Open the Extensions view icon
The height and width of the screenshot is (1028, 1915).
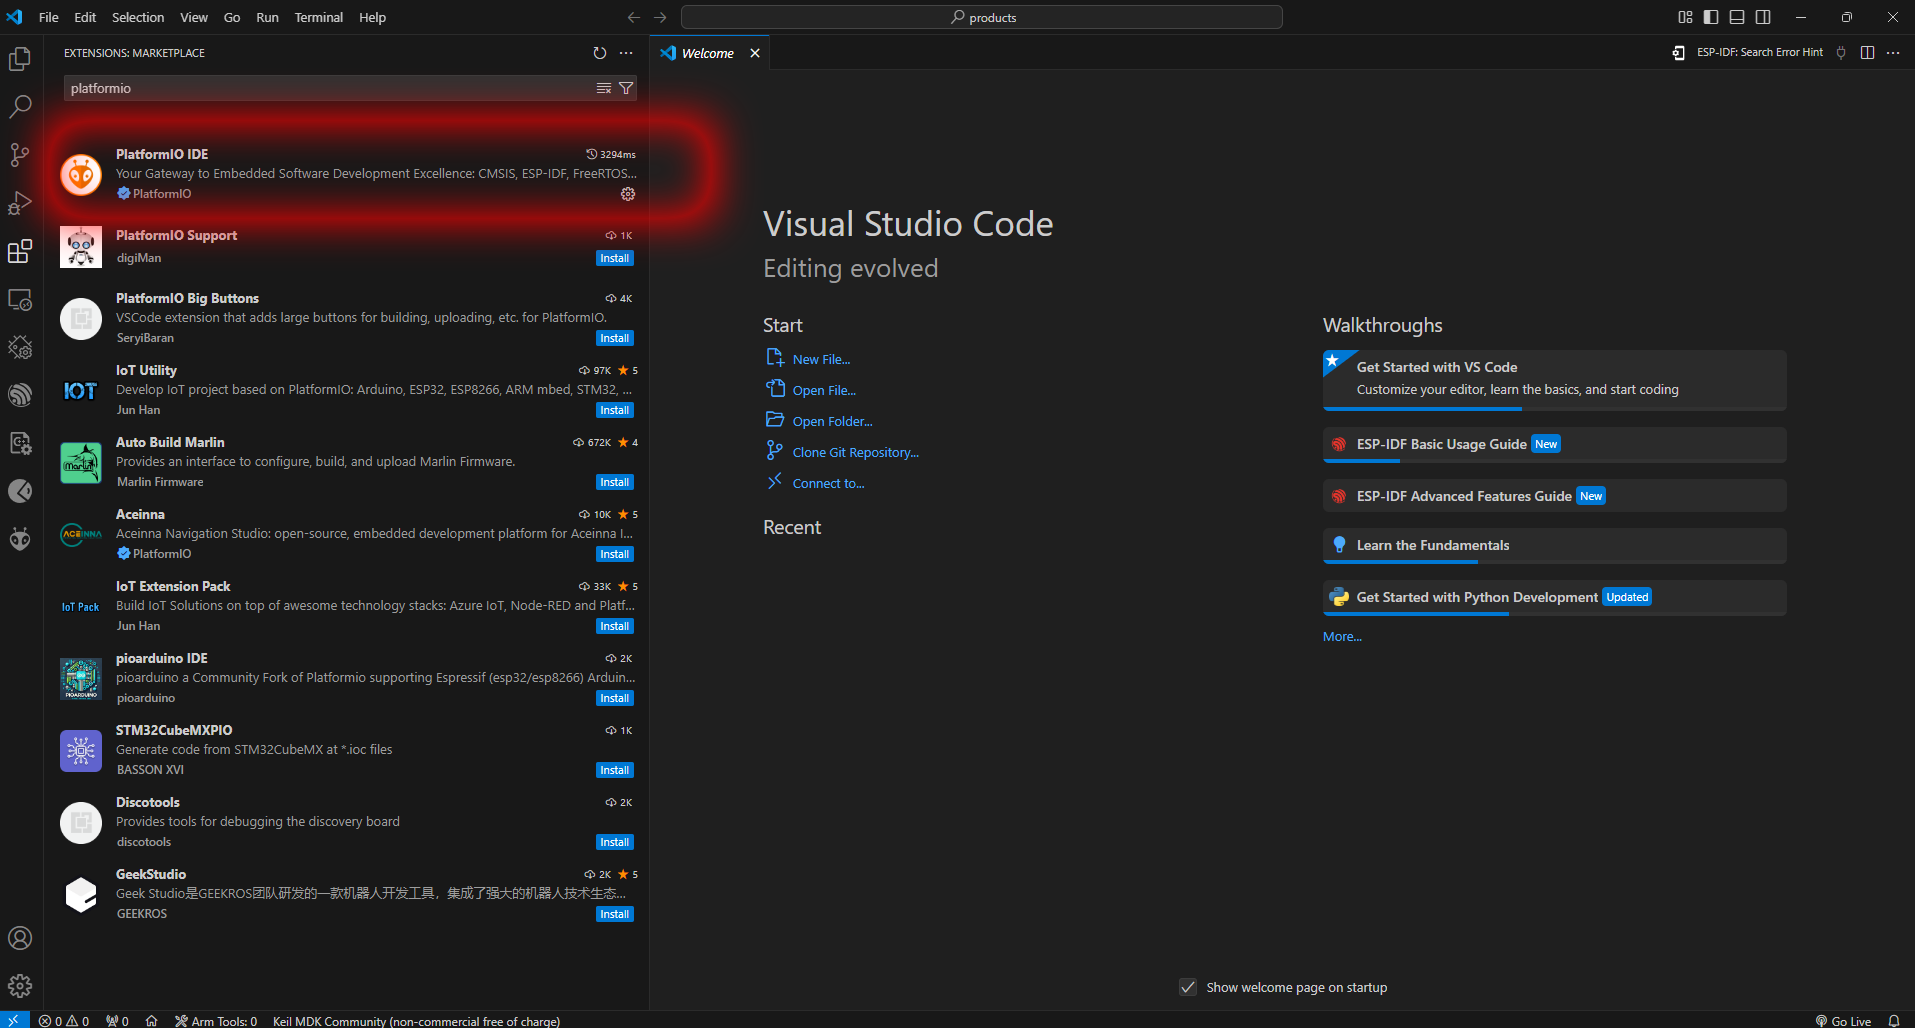(x=20, y=251)
